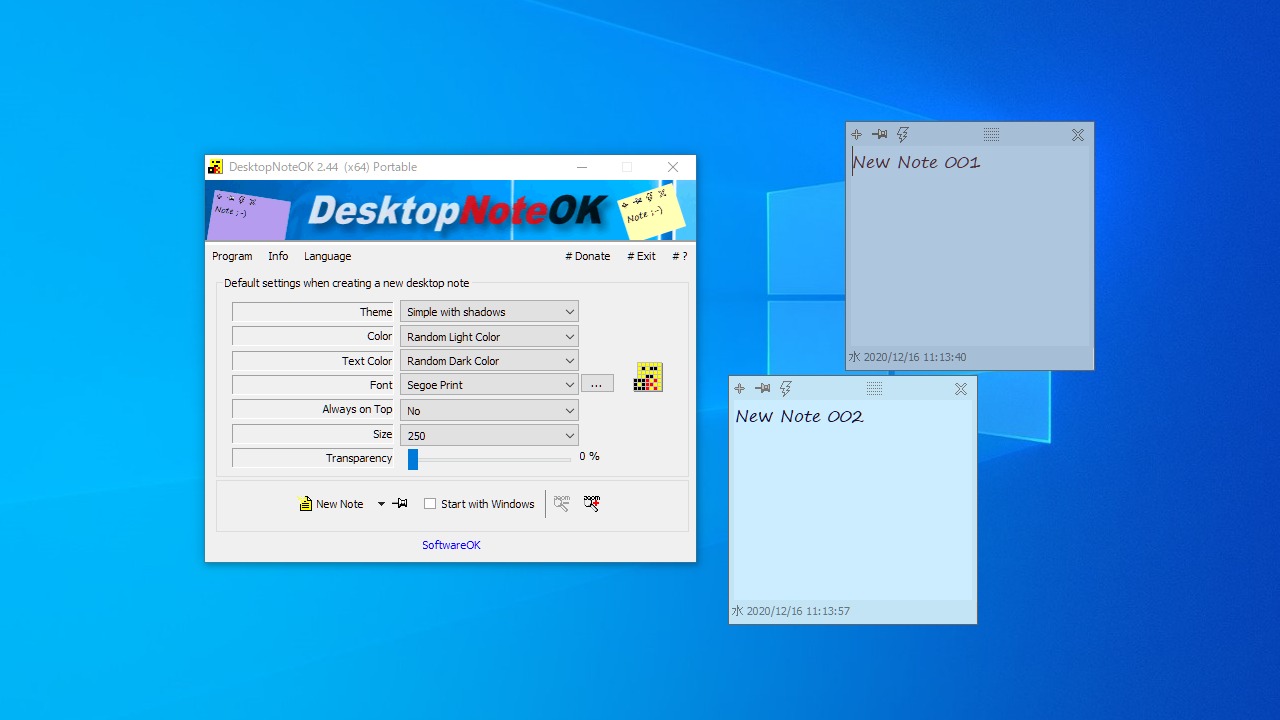This screenshot has width=1280, height=720.
Task: Open the Info menu
Action: 278,256
